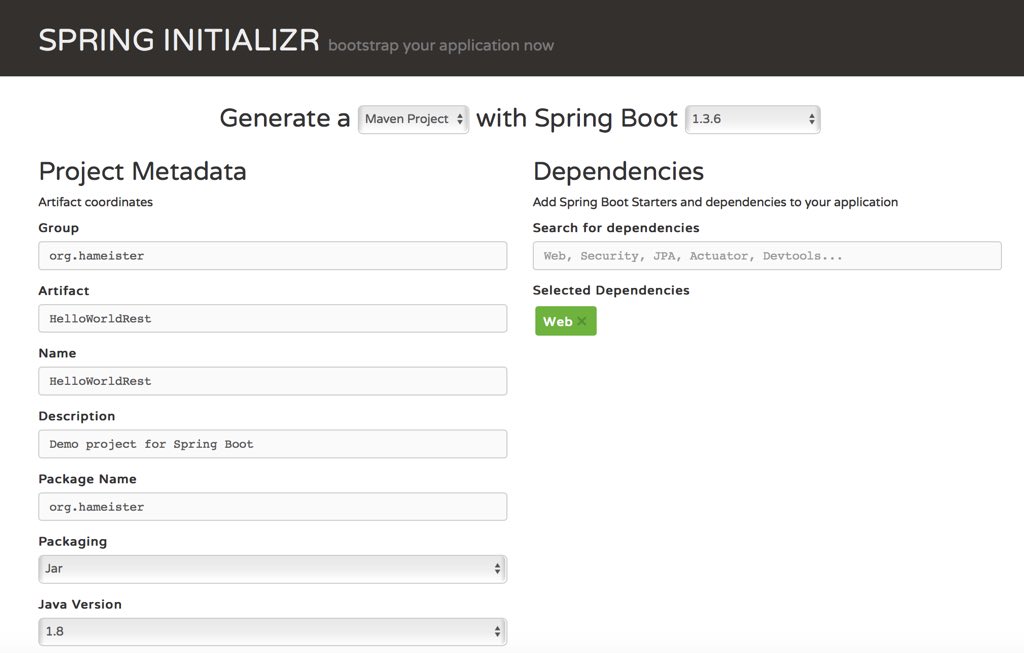Click into the Artifact input box
Image resolution: width=1024 pixels, height=653 pixels.
point(272,319)
